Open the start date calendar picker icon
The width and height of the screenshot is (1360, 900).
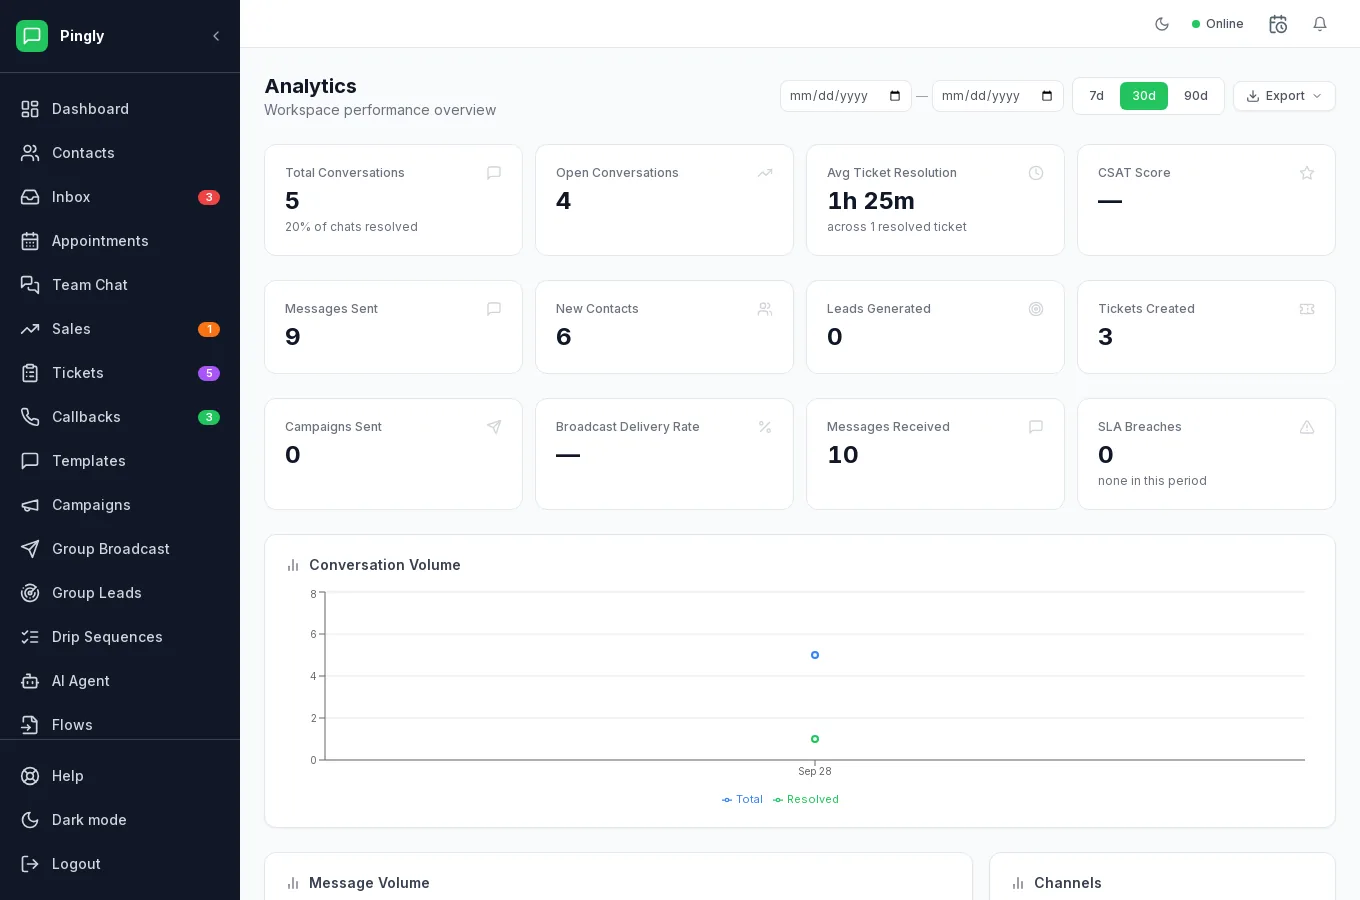point(895,96)
